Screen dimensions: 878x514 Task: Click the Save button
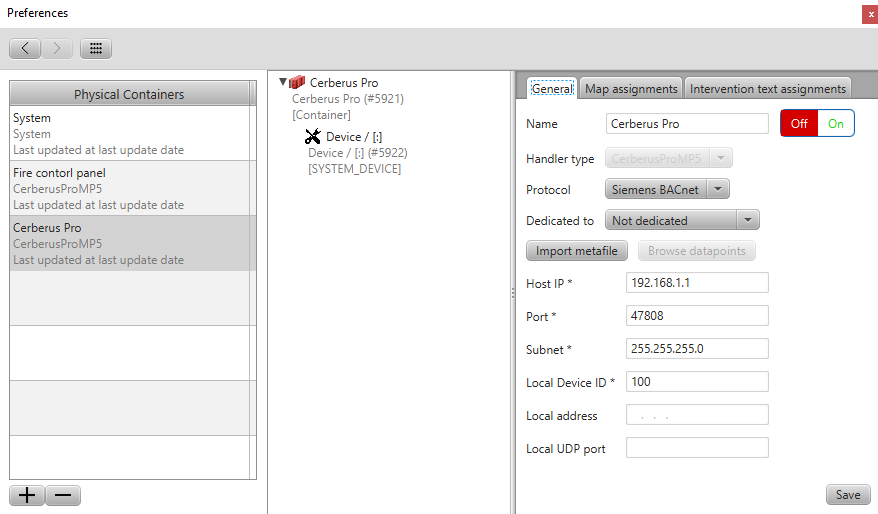(847, 495)
